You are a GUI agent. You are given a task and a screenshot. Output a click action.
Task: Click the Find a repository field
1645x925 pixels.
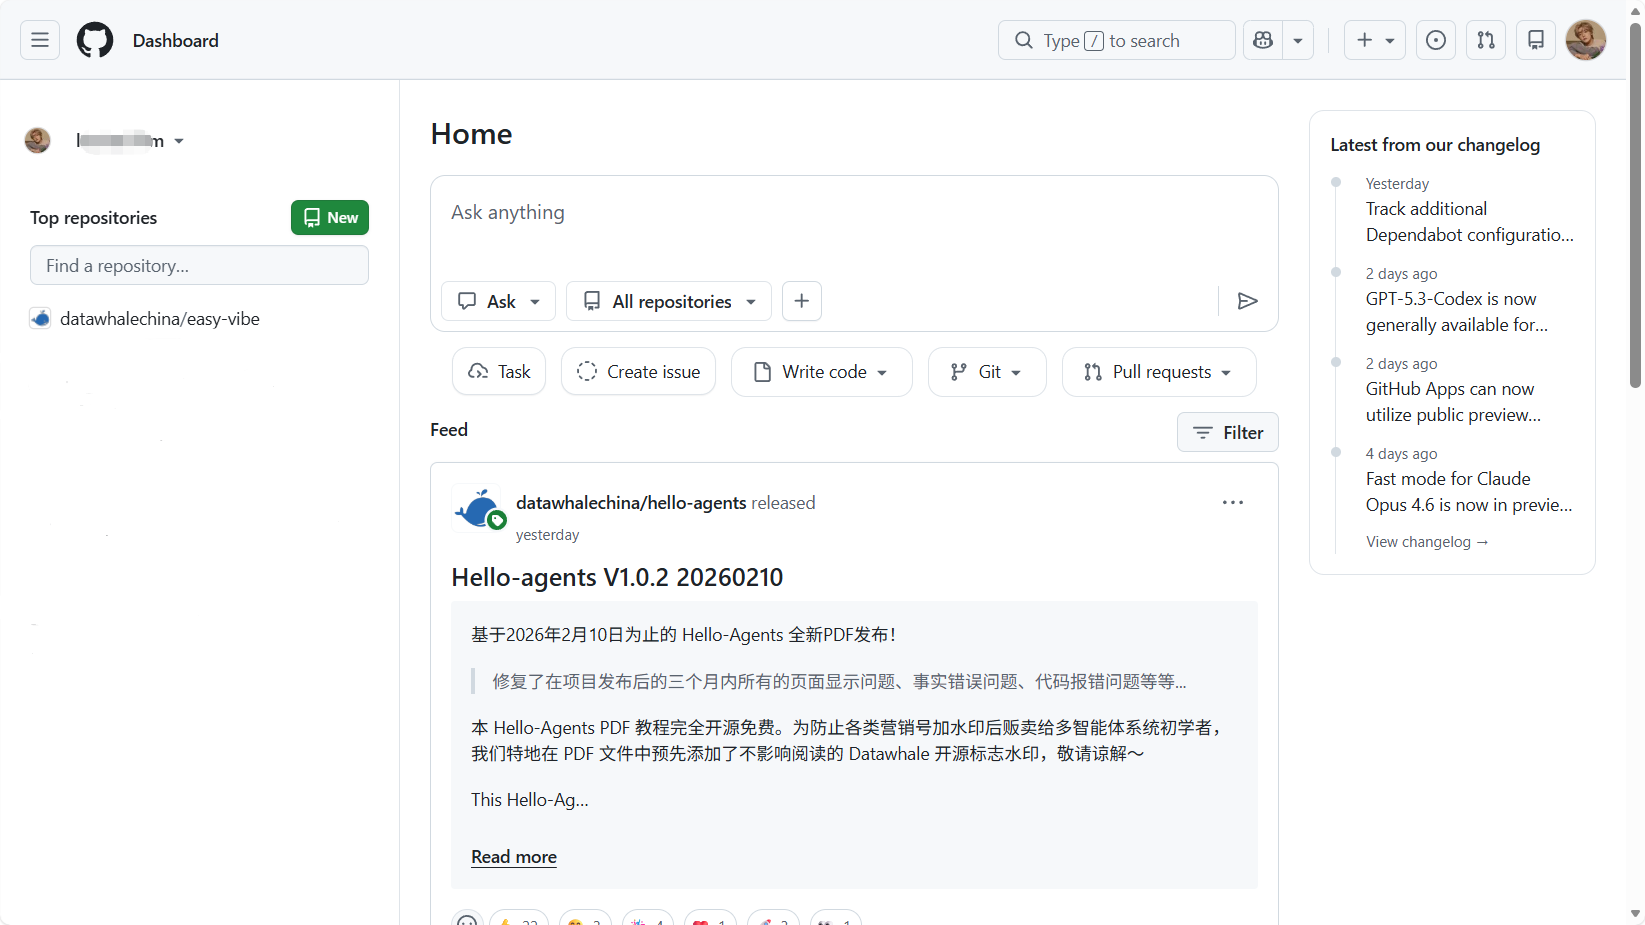pos(199,266)
